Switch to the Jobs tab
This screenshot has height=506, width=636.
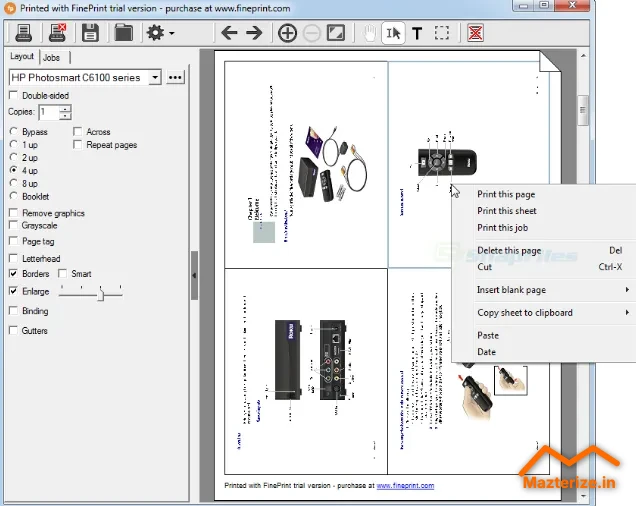[52, 58]
